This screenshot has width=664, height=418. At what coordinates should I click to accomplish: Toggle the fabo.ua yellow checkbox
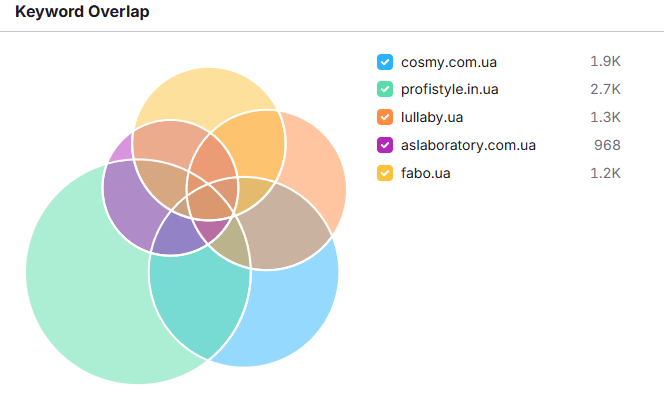(385, 173)
